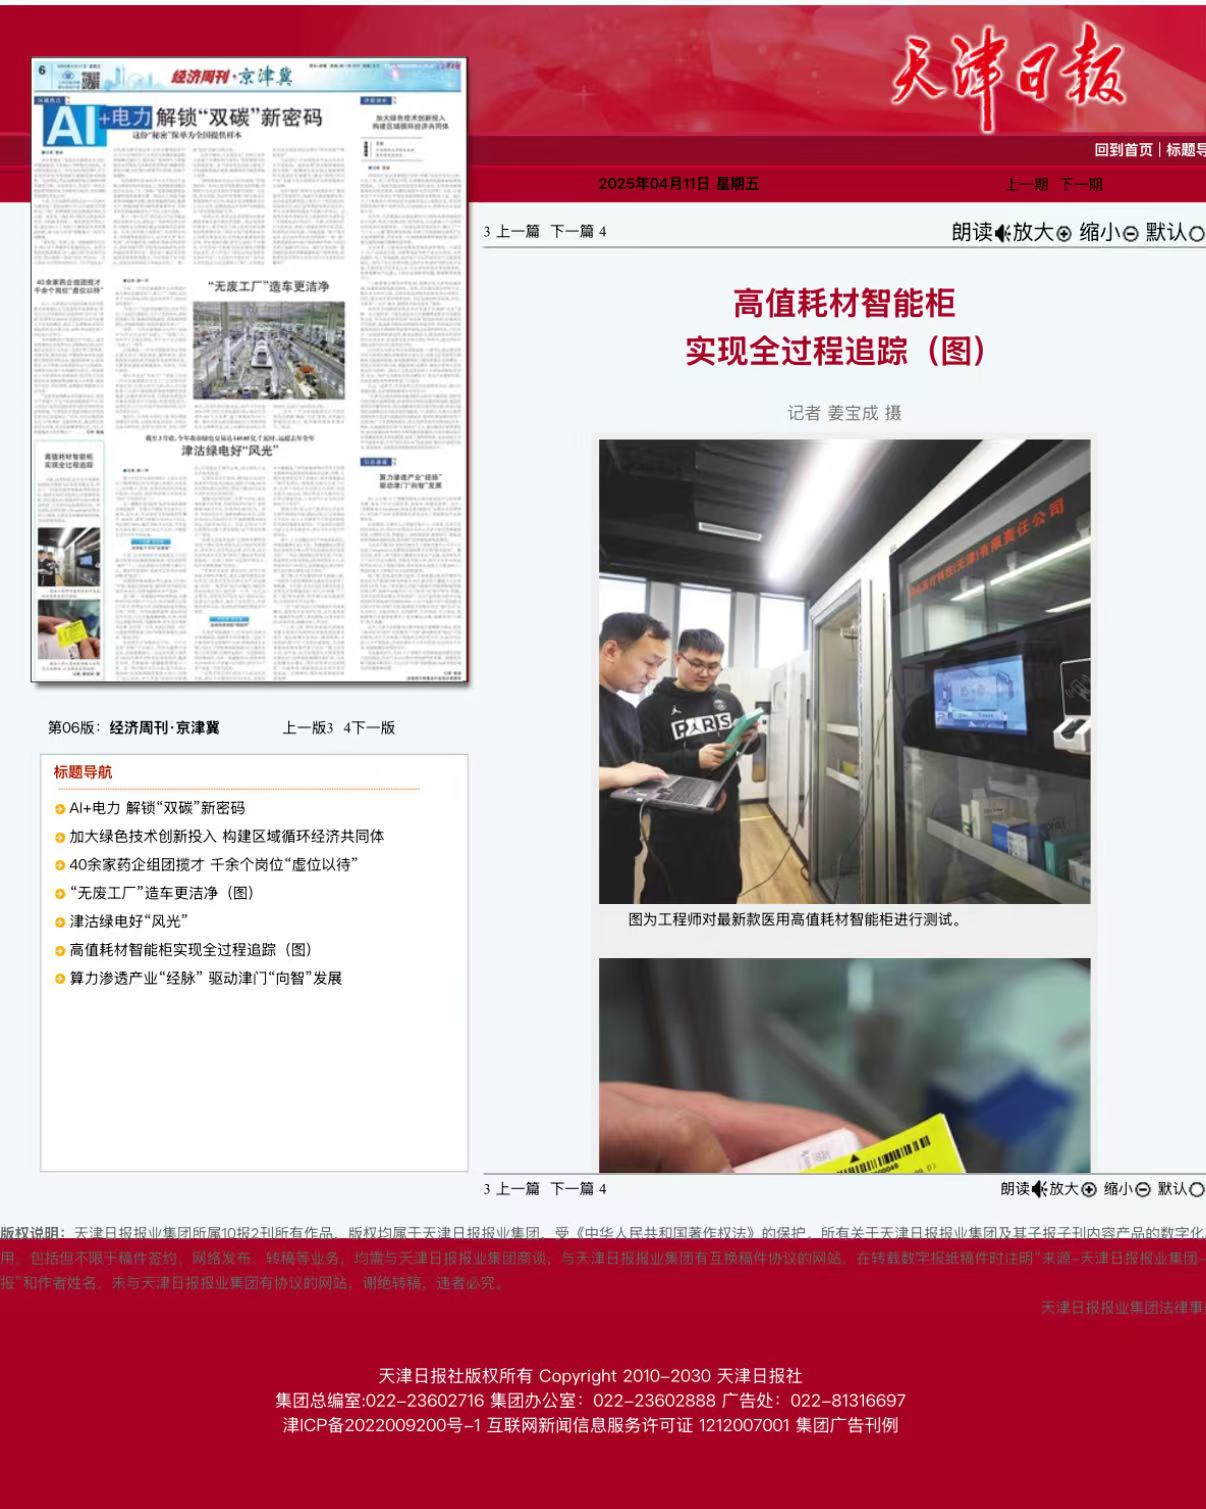
Task: Click the 默认 circle icon above the article
Action: click(1196, 233)
